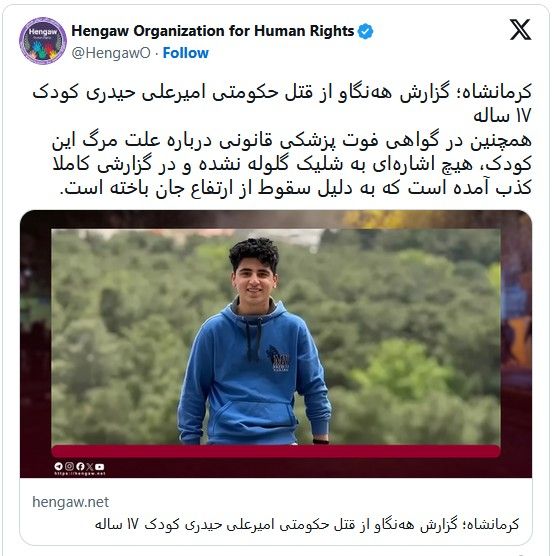Click the tweet's last text line
The height and width of the screenshot is (556, 554).
click(296, 188)
